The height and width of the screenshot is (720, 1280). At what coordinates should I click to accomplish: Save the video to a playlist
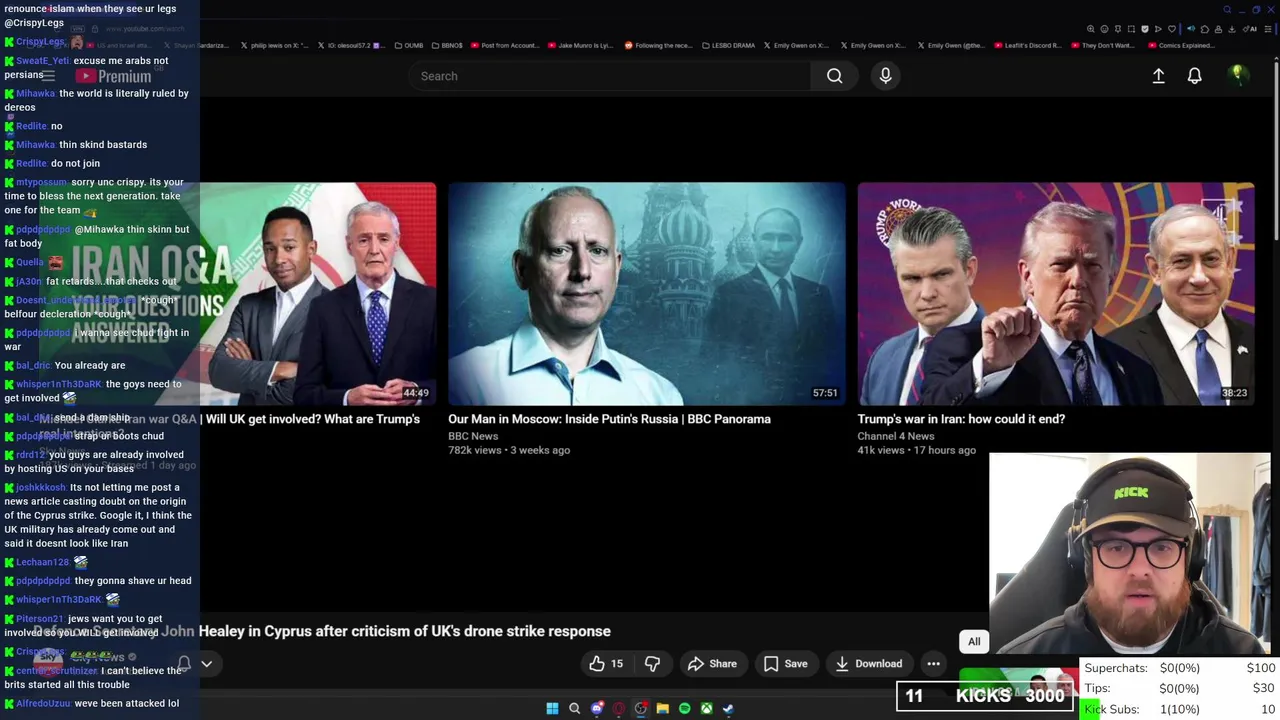pyautogui.click(x=785, y=664)
